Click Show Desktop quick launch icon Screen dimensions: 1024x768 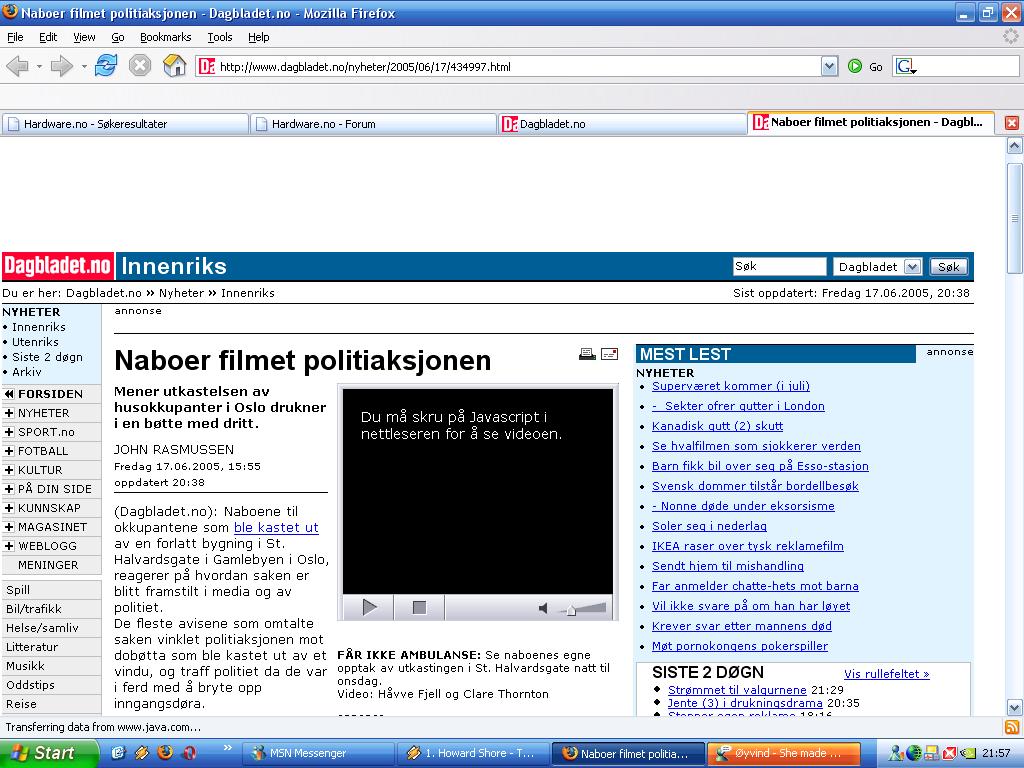118,752
